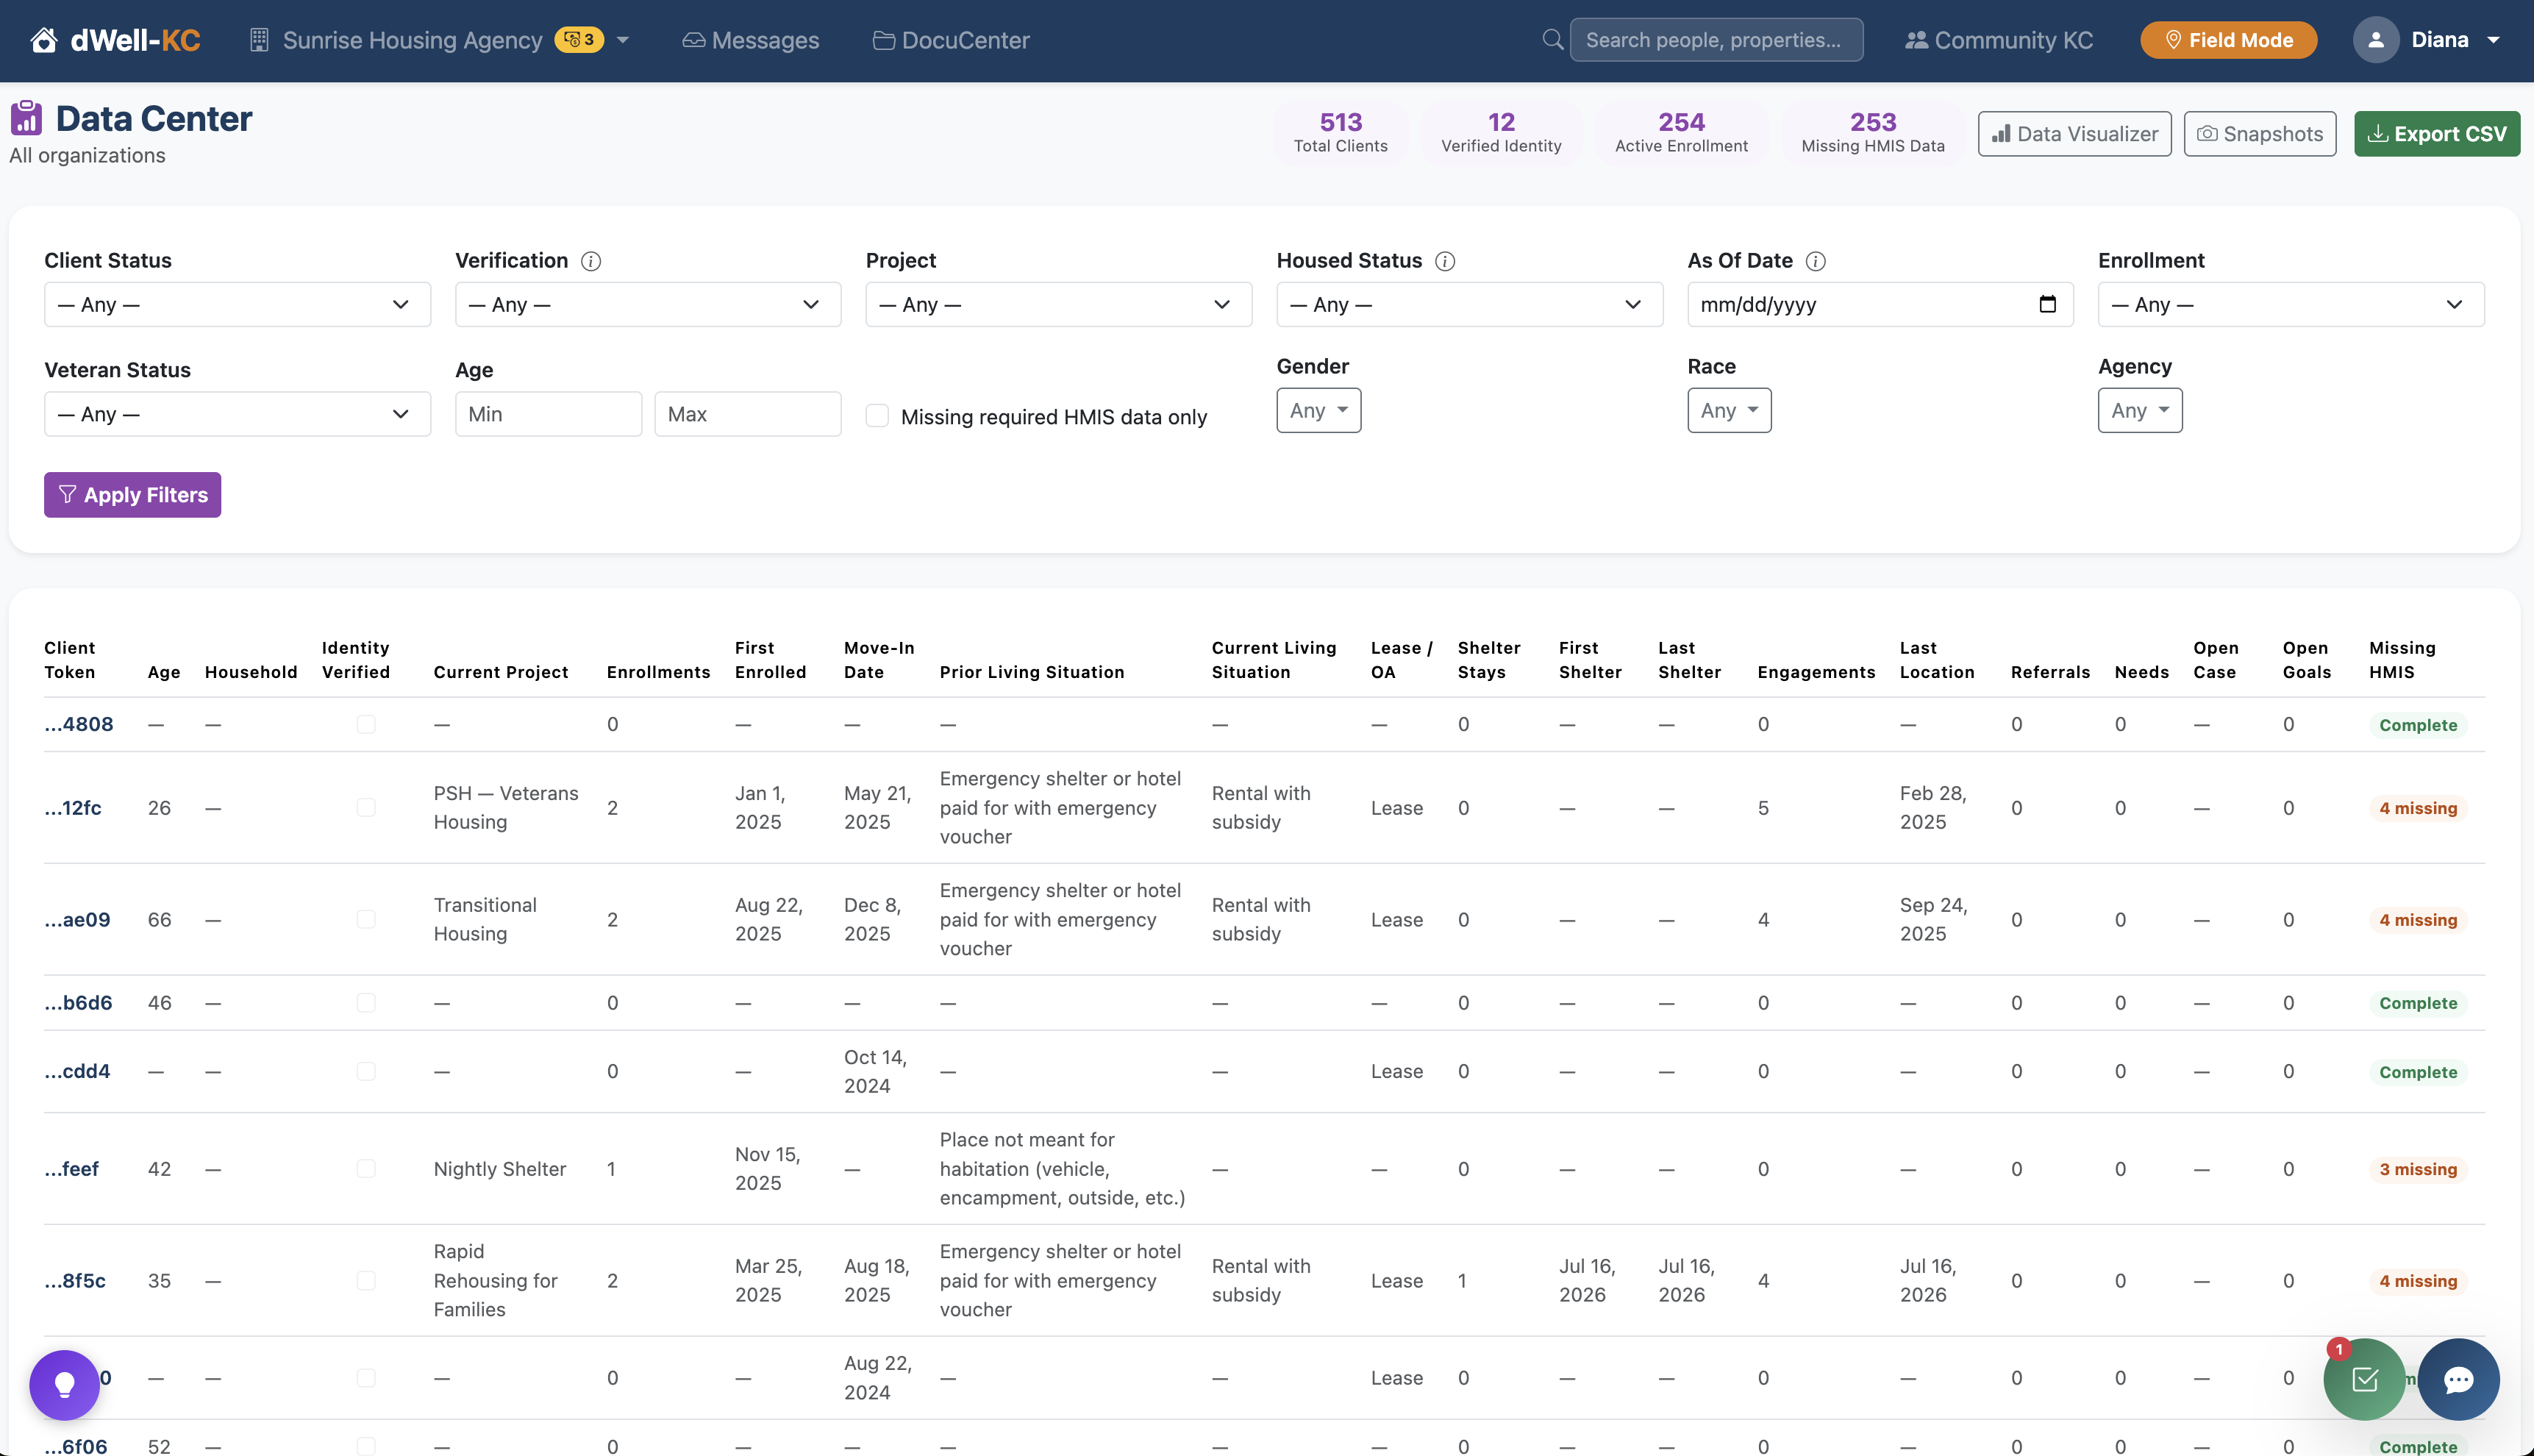The height and width of the screenshot is (1456, 2534).
Task: Open the blue chat bubble button
Action: [2458, 1380]
